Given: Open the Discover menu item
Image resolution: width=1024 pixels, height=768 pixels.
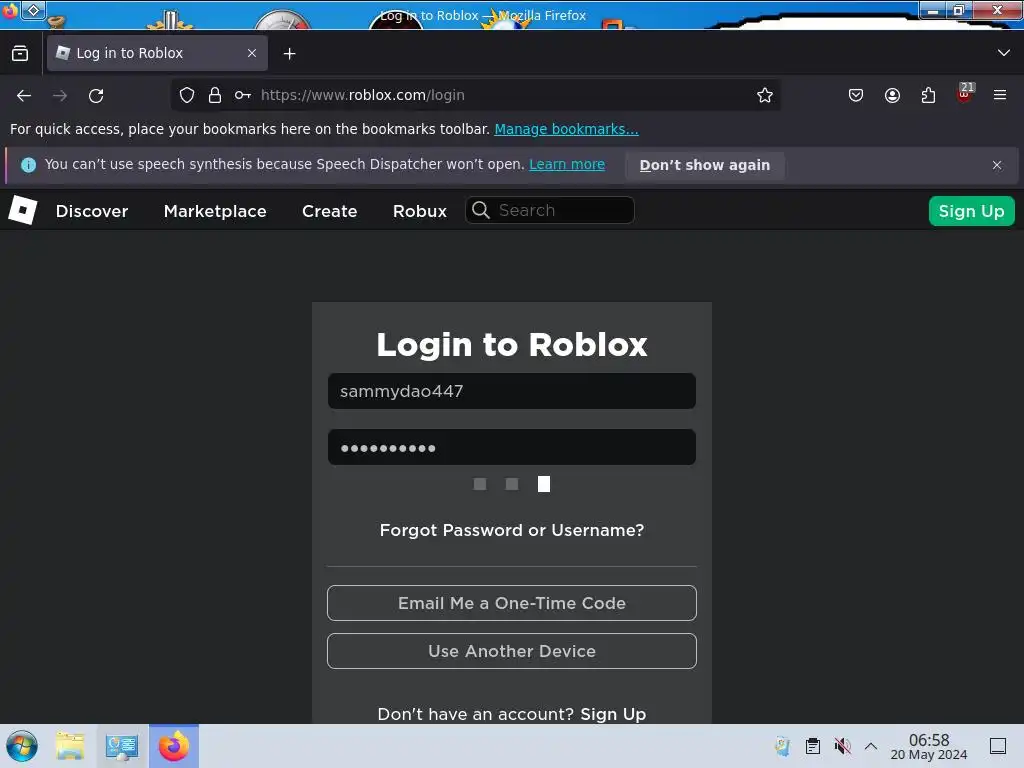Looking at the screenshot, I should click(92, 211).
